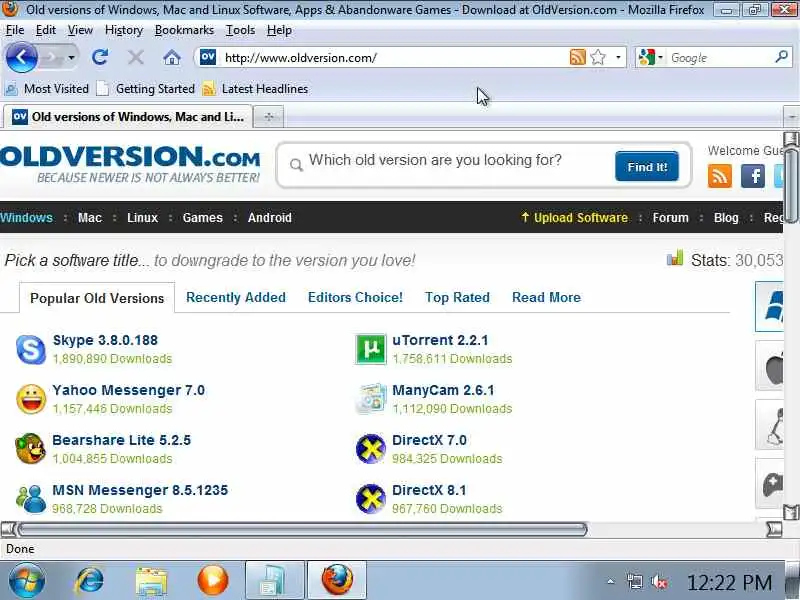Click the Upload Software link
The height and width of the screenshot is (600, 800).
coord(574,218)
